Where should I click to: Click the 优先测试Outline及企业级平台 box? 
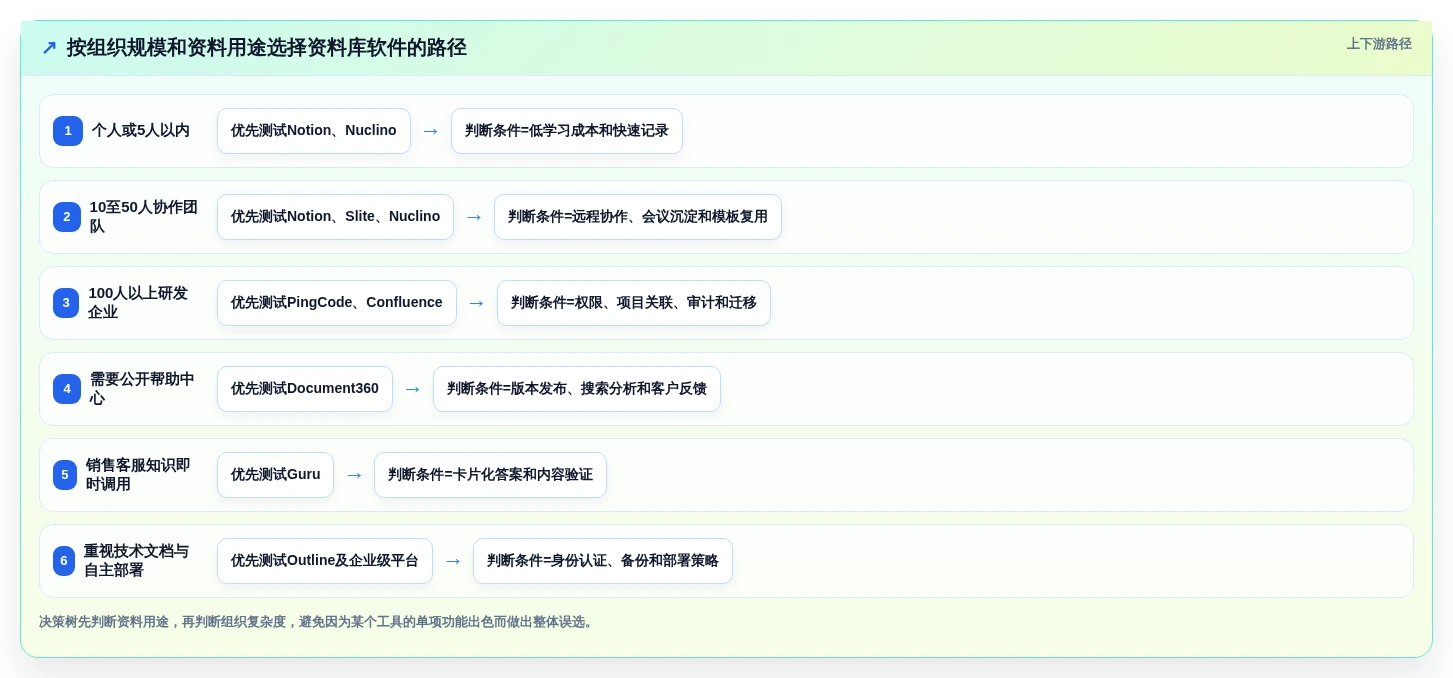coord(325,561)
